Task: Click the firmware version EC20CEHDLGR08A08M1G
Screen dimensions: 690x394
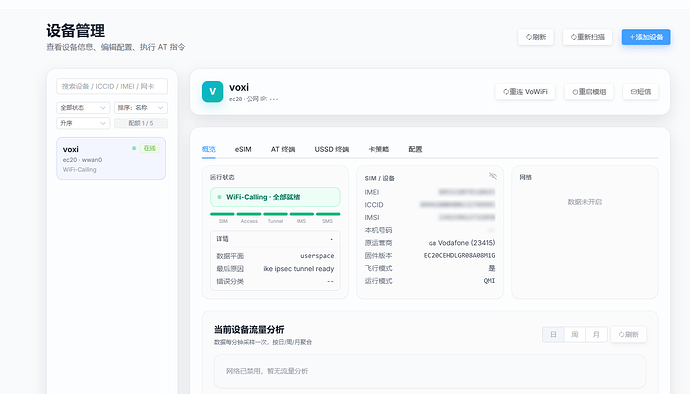Action: coord(459,255)
